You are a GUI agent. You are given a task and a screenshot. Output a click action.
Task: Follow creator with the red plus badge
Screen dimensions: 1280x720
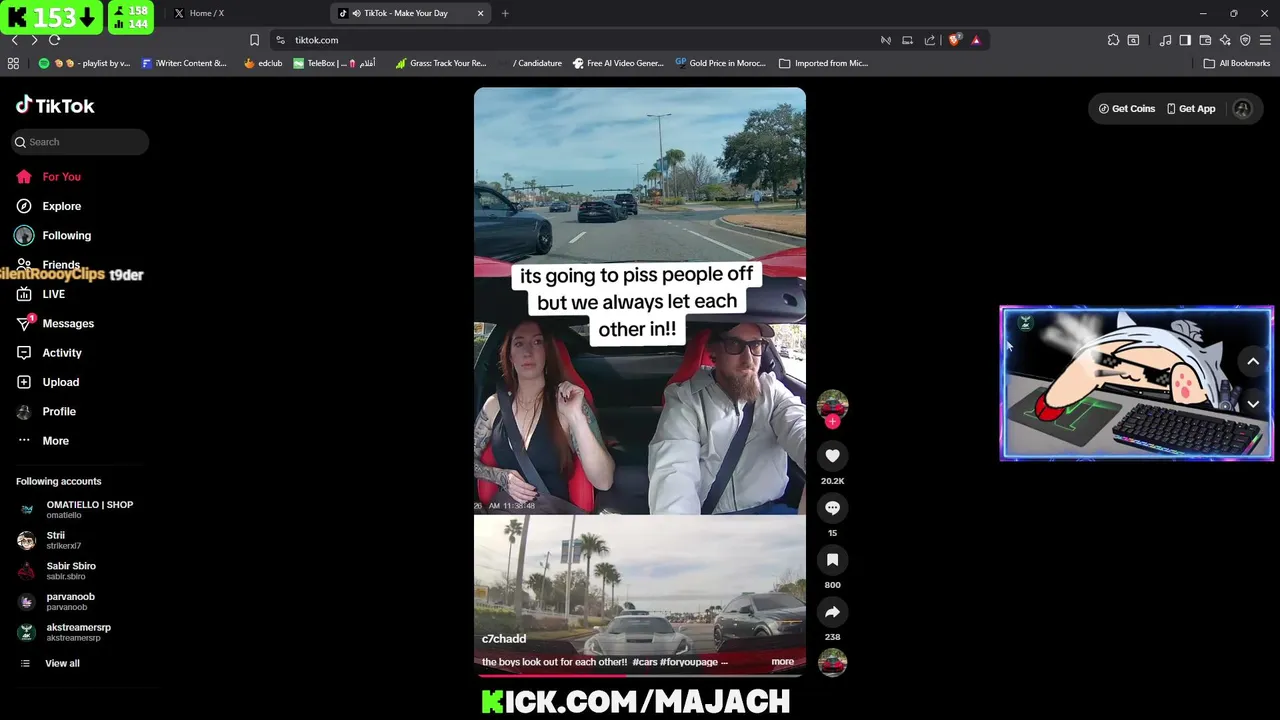pos(832,422)
